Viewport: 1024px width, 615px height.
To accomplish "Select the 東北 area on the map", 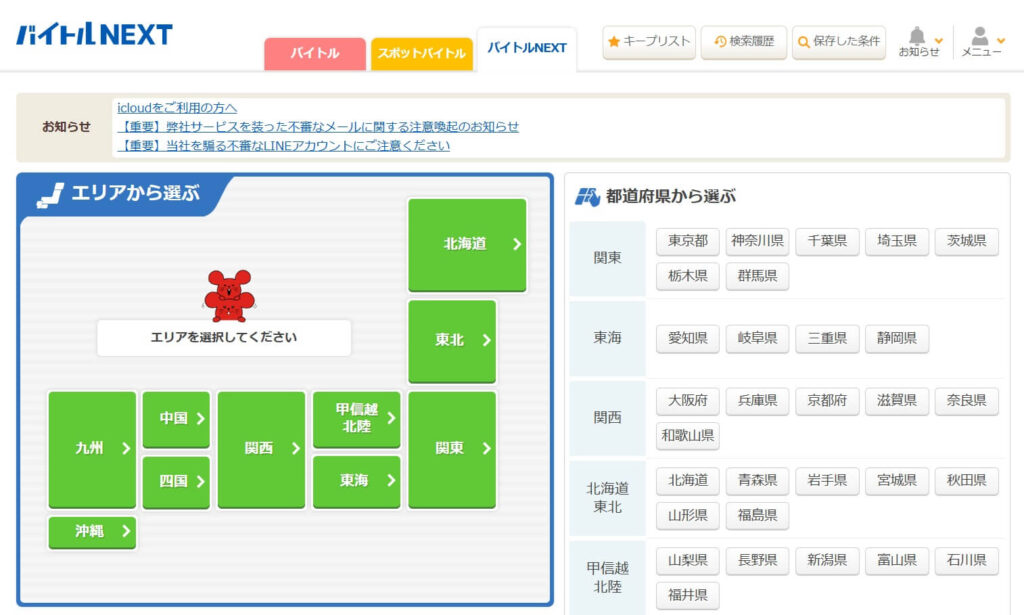I will (452, 340).
